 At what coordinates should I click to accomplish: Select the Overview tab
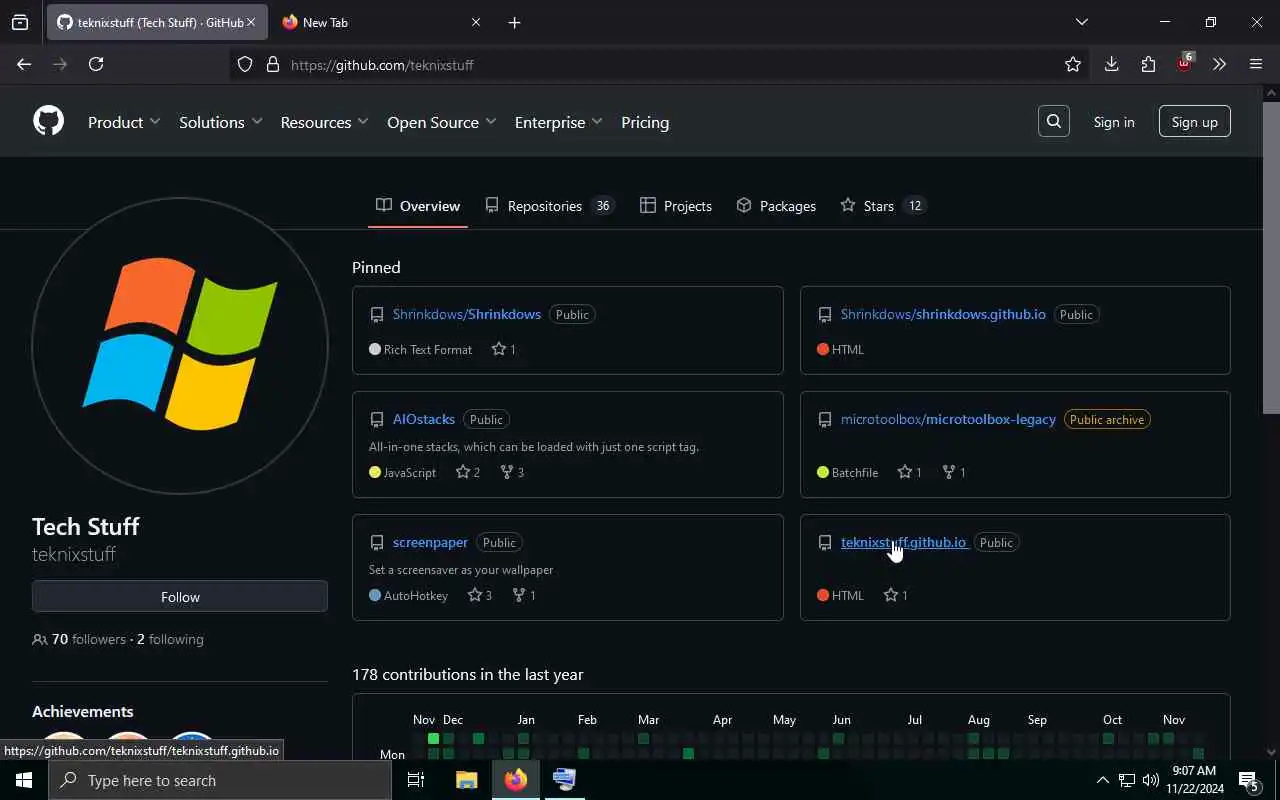418,206
